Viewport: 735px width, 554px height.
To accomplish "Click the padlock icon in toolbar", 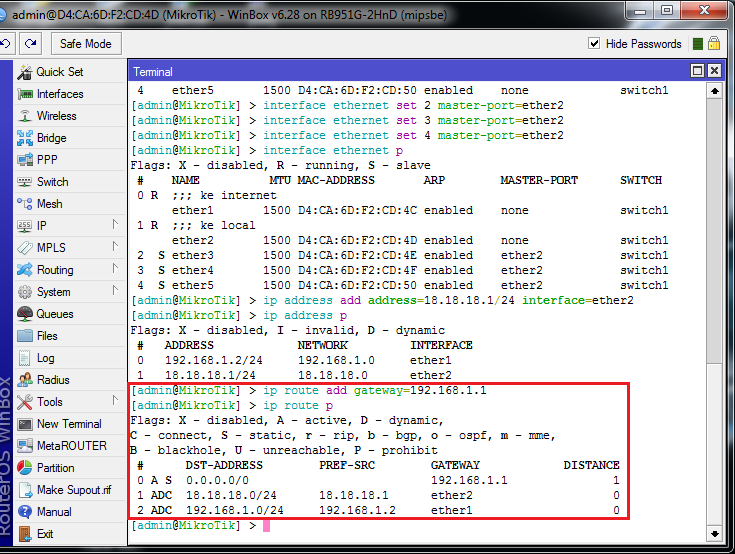I will 714,44.
